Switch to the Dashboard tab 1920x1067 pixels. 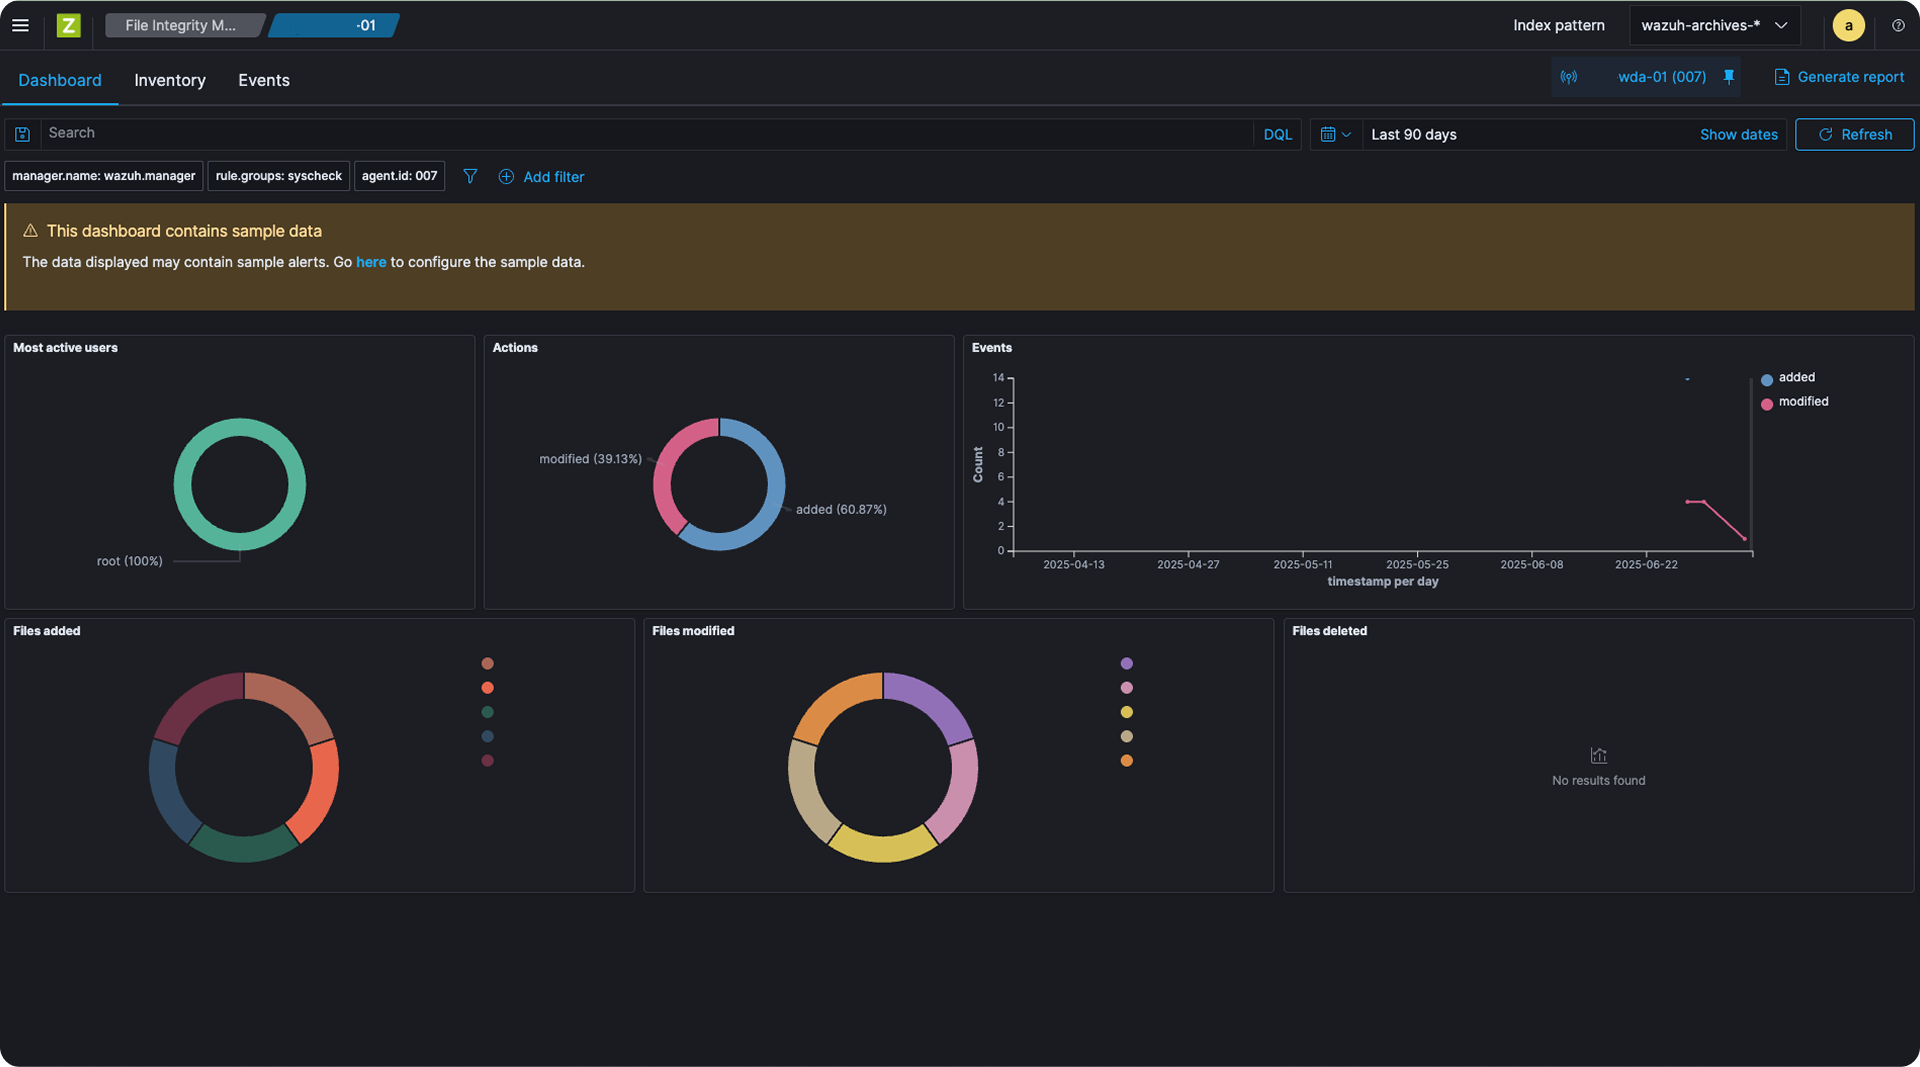(60, 80)
